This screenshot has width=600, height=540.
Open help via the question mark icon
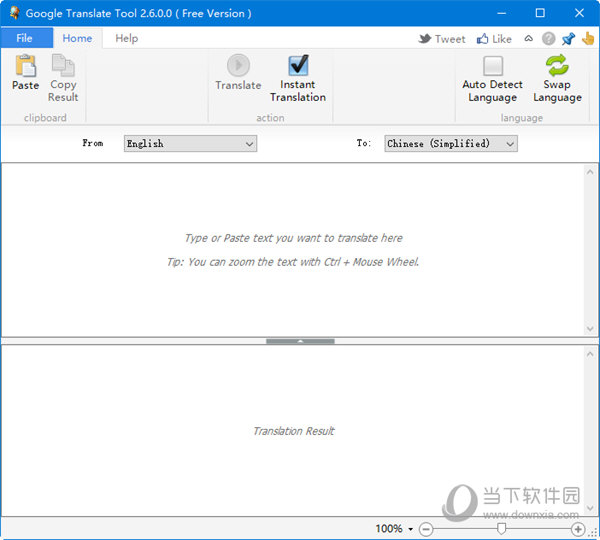pyautogui.click(x=548, y=38)
